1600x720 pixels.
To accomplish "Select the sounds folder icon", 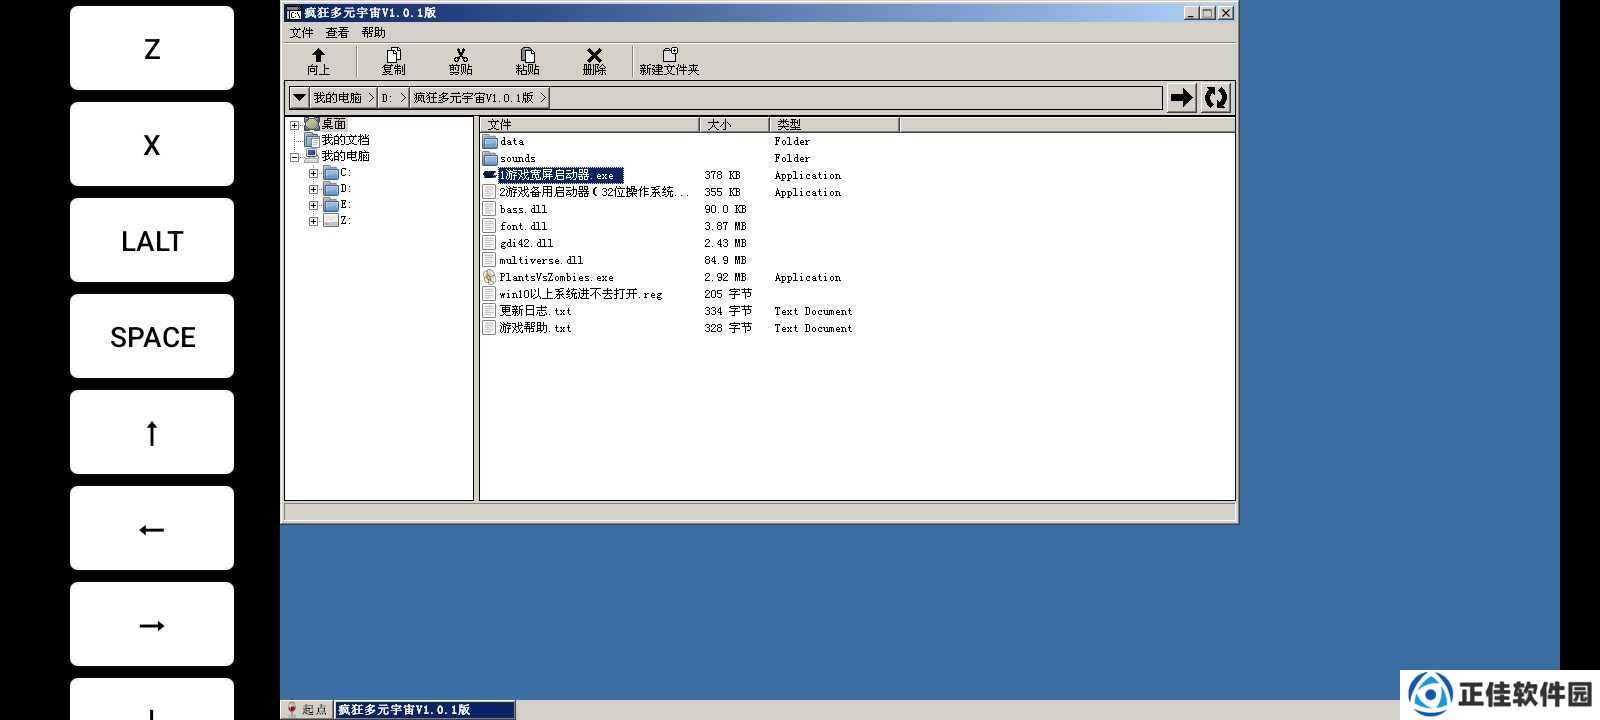I will [x=490, y=159].
